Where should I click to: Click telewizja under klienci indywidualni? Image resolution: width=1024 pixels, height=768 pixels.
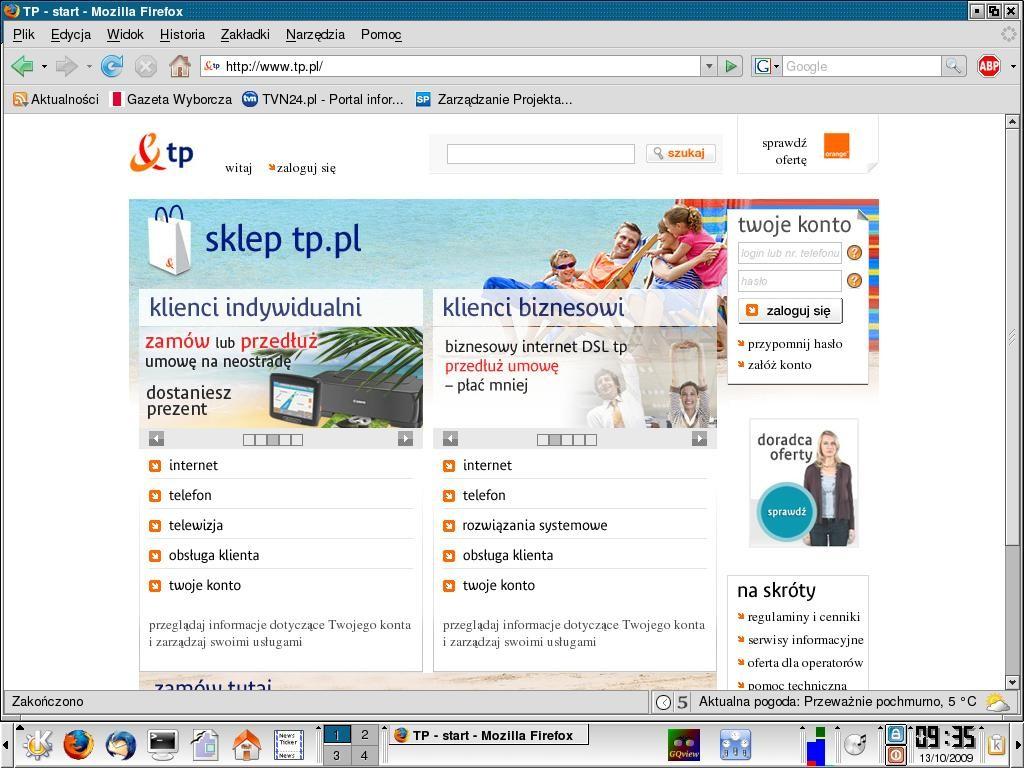click(195, 525)
